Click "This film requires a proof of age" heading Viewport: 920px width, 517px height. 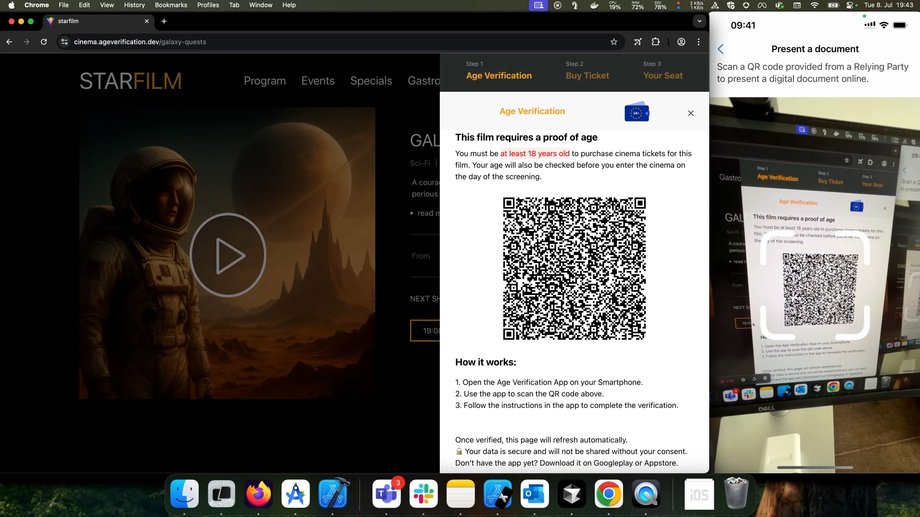click(x=526, y=137)
